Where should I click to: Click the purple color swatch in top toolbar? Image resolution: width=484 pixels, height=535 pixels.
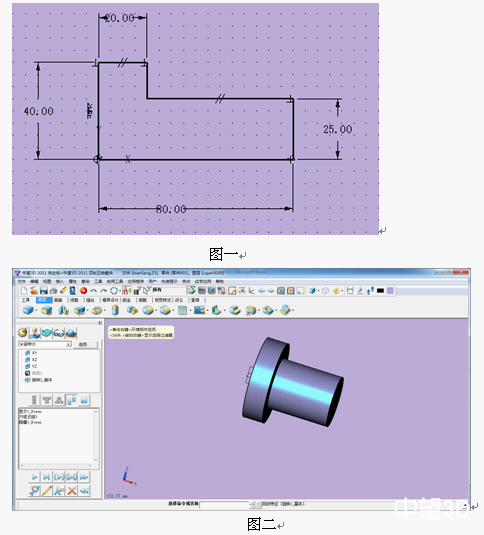(390, 290)
